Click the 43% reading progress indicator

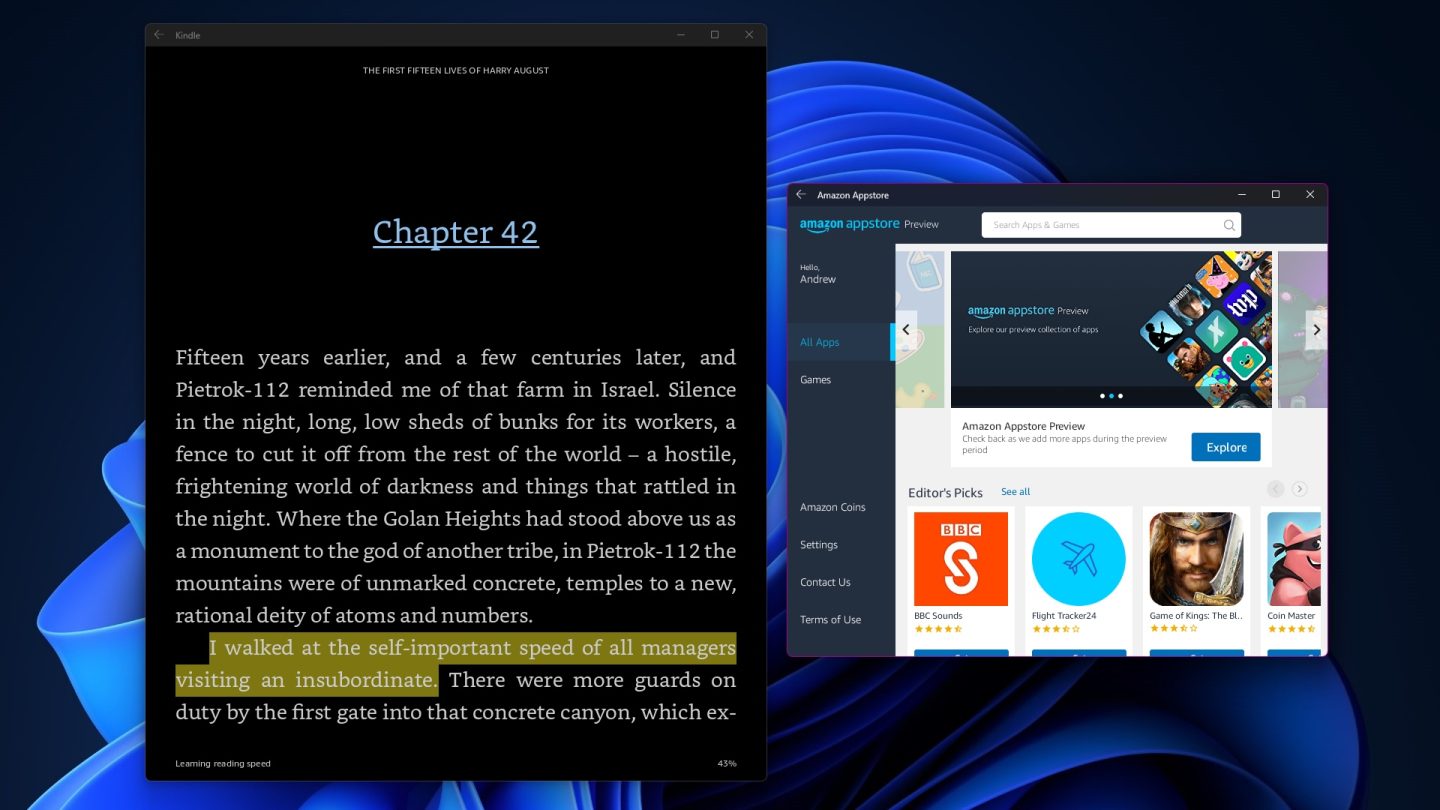pos(727,763)
